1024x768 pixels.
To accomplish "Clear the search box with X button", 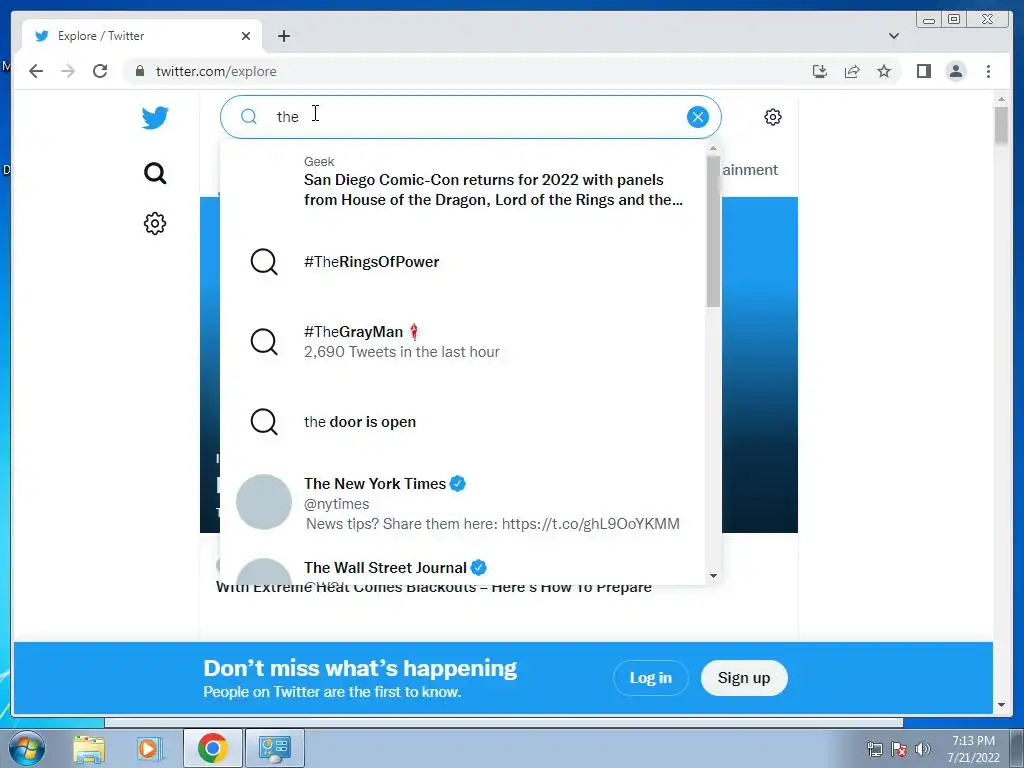I will coord(697,117).
